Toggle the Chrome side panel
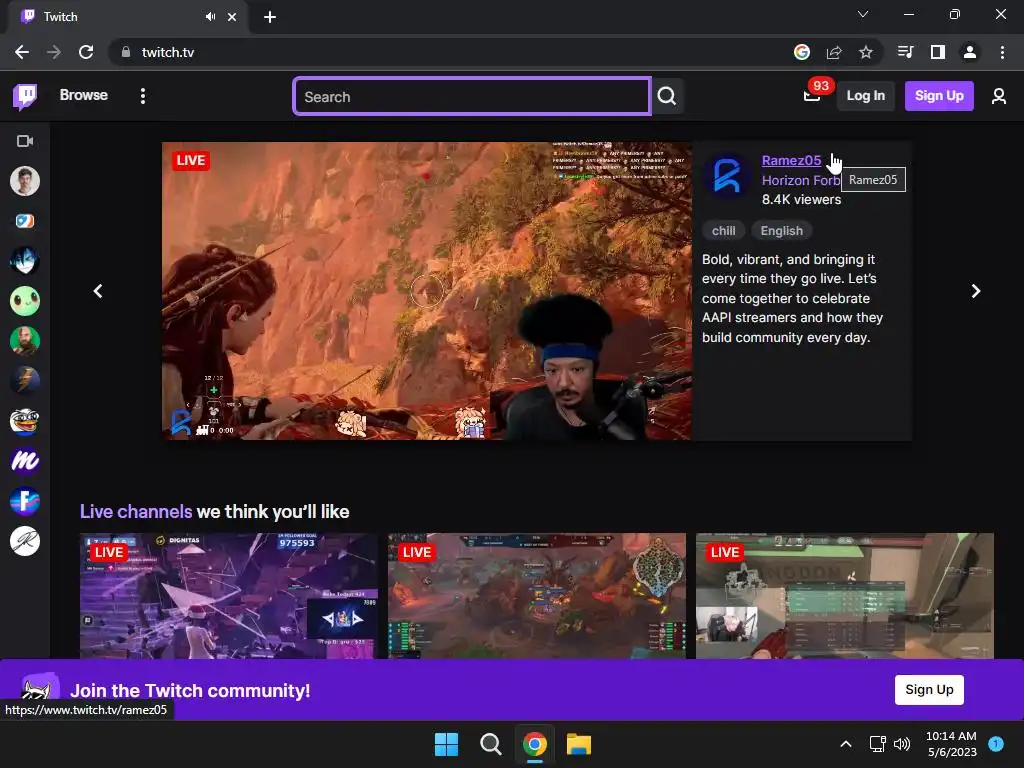Viewport: 1024px width, 768px height. pyautogui.click(x=938, y=52)
